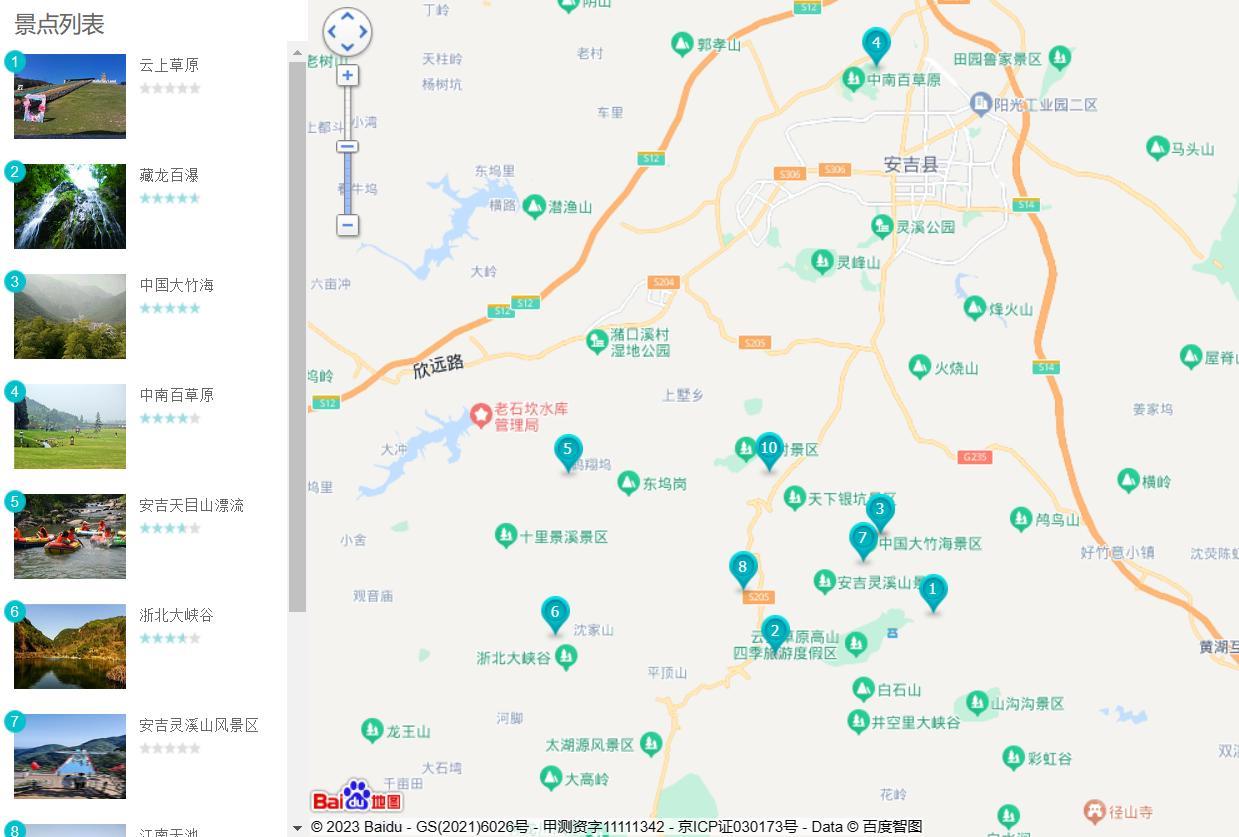Select map marker number 10 pin

pos(769,449)
